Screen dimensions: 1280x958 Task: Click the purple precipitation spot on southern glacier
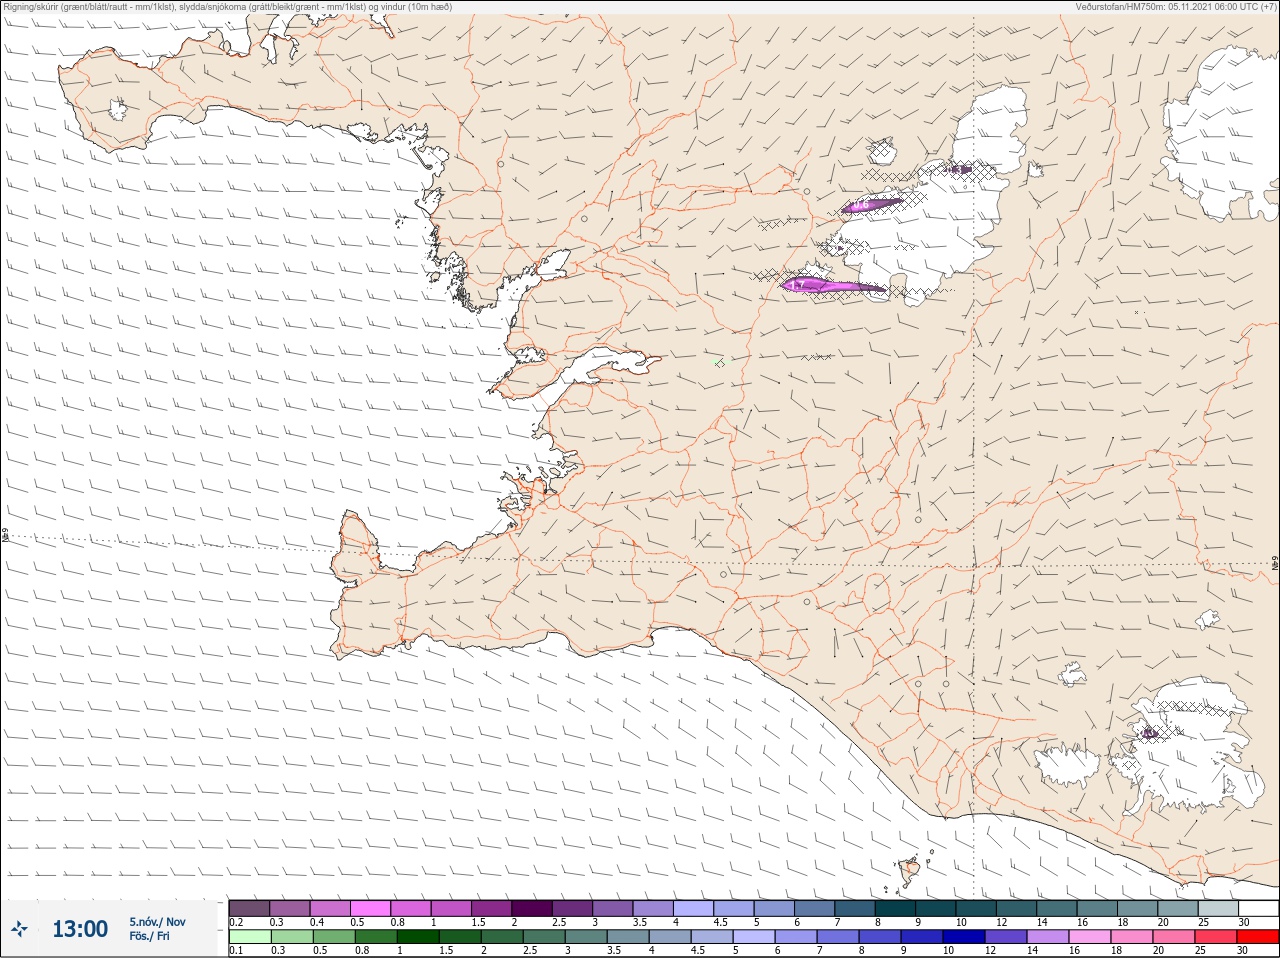point(1150,733)
